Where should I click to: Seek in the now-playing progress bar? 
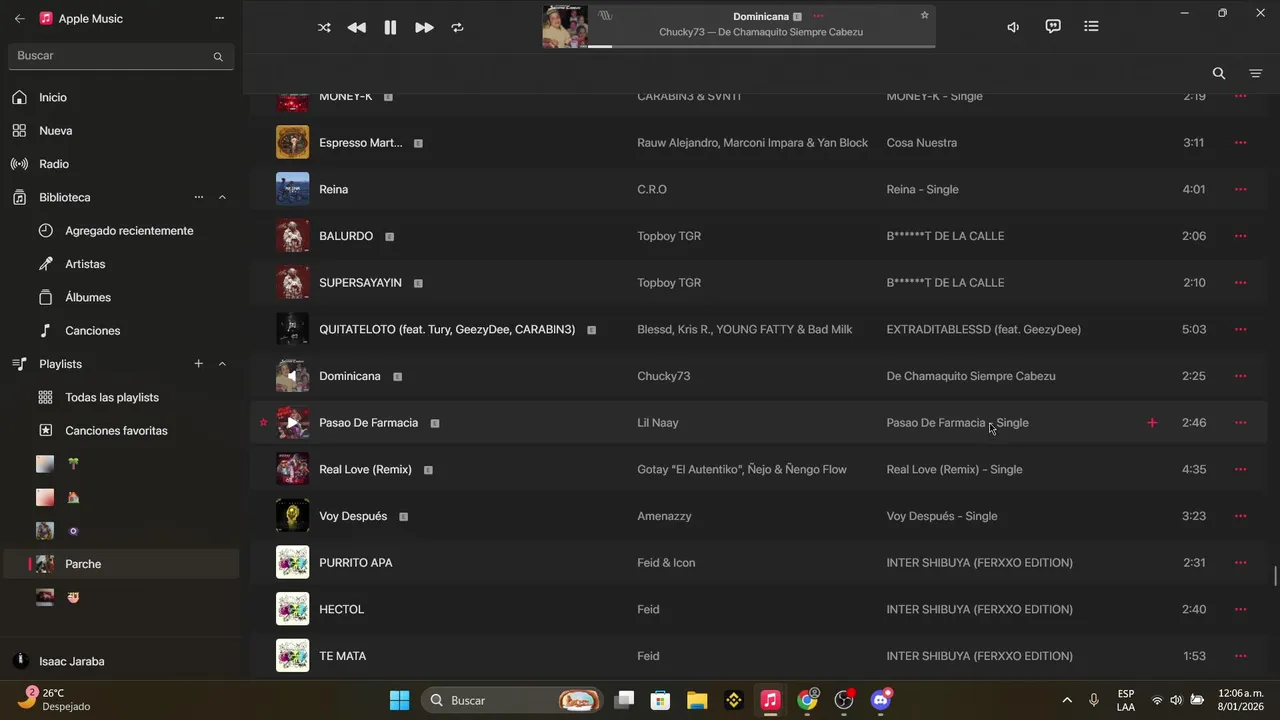[761, 46]
